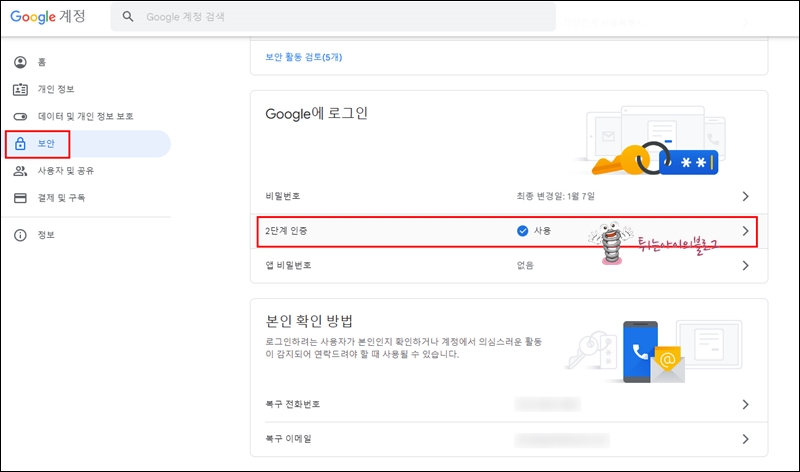
Task: Expand the 2단계 인증 chevron
Action: tap(745, 231)
